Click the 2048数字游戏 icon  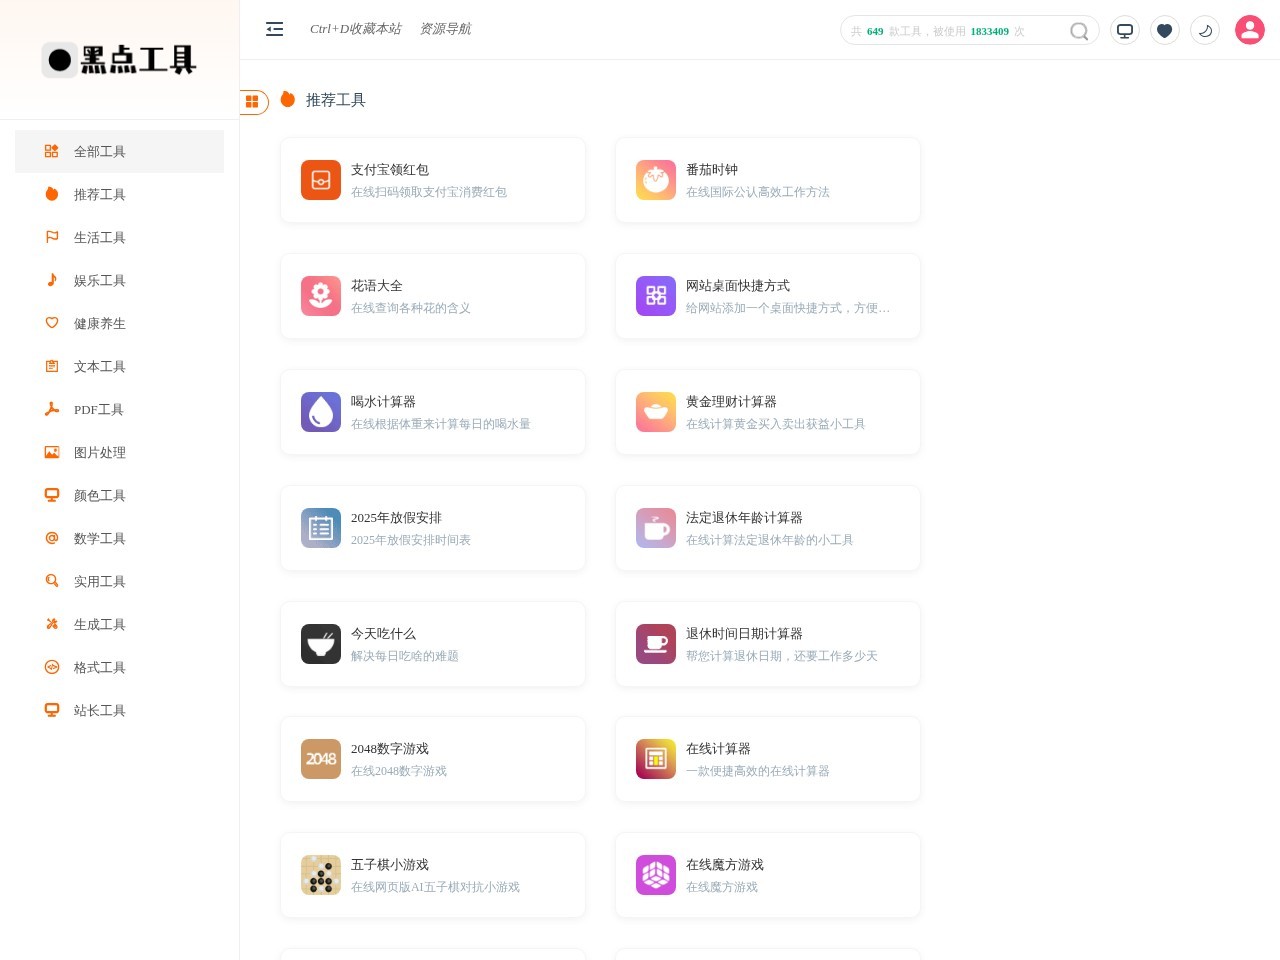(321, 759)
